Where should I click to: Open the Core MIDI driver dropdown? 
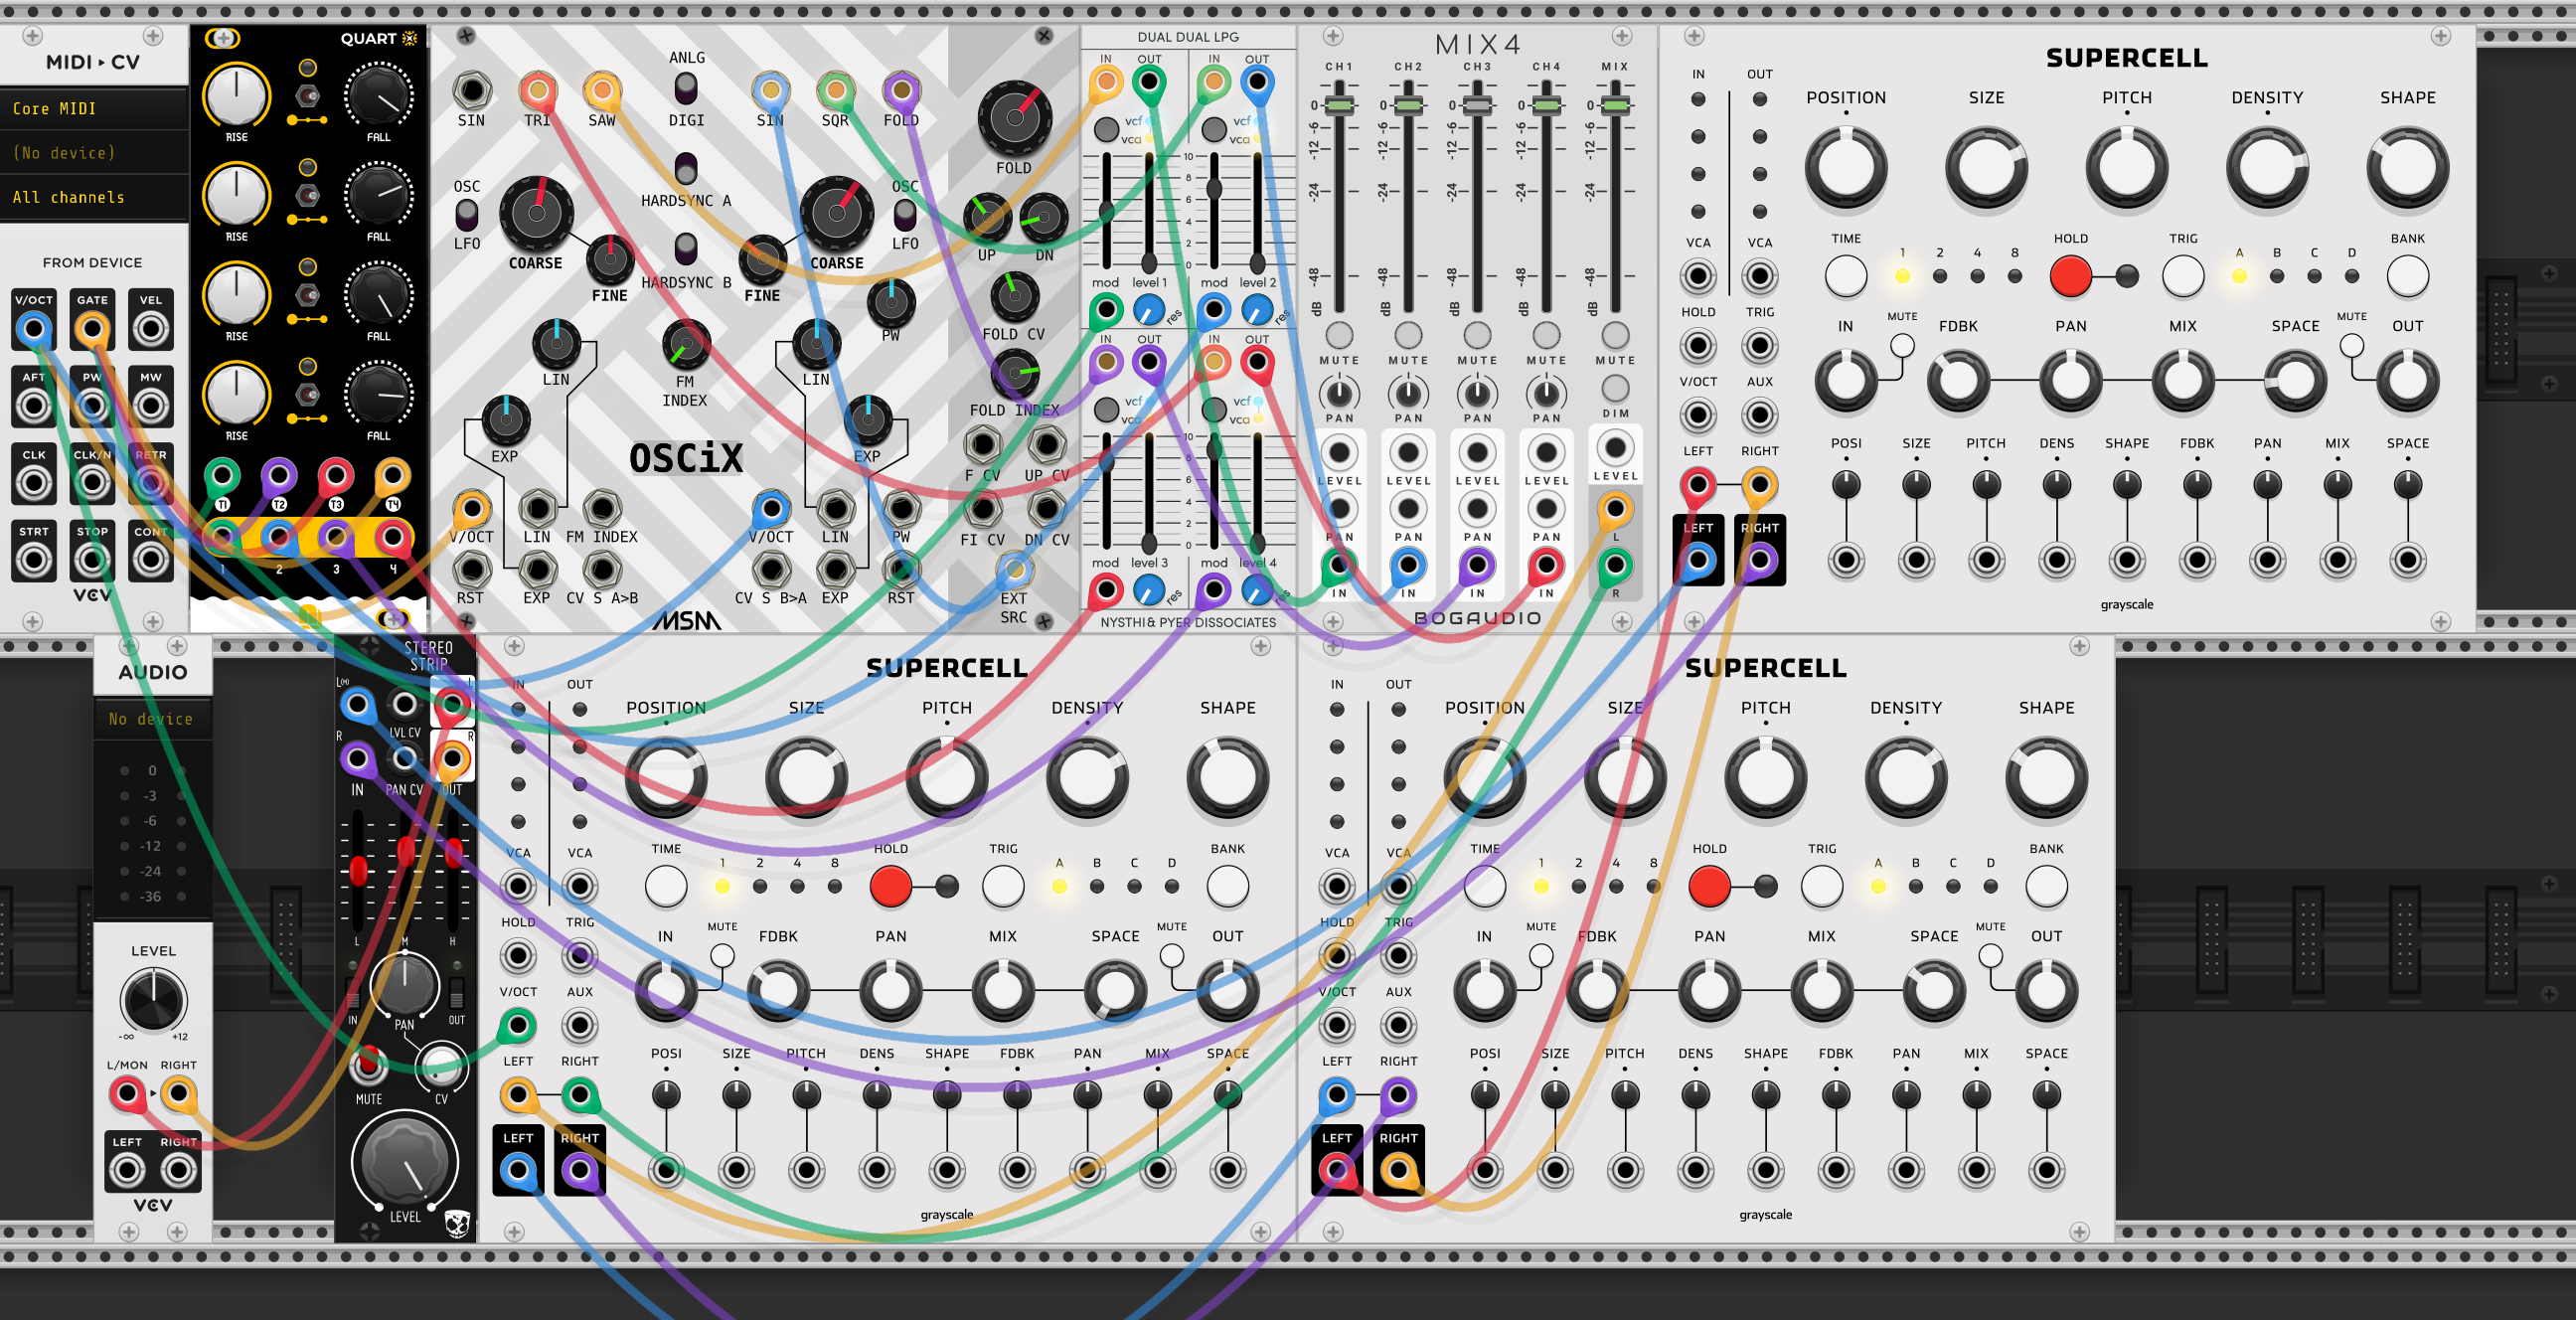click(94, 108)
